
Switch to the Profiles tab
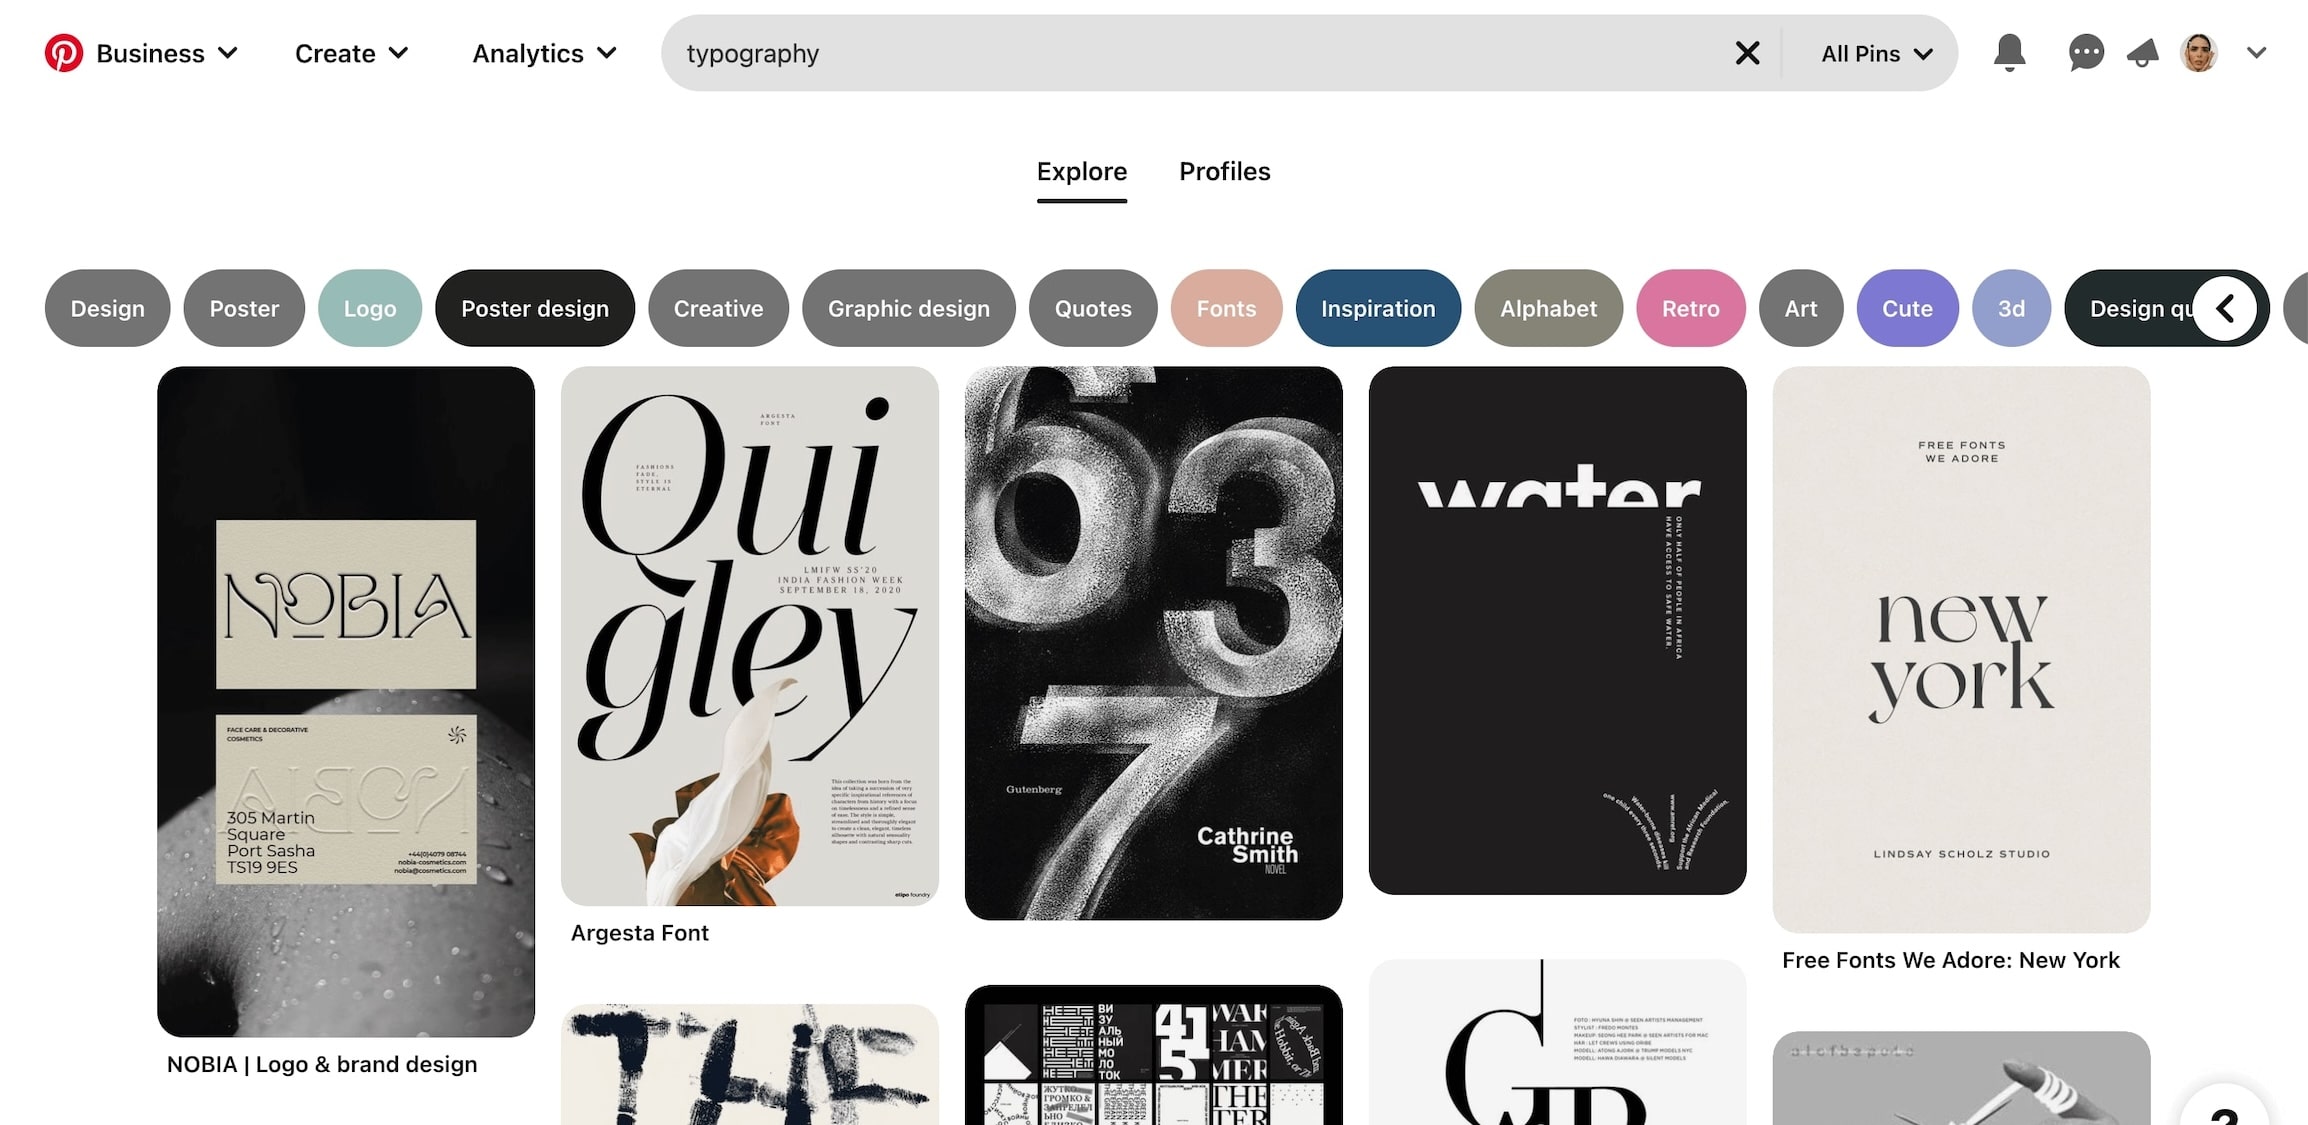pyautogui.click(x=1224, y=171)
